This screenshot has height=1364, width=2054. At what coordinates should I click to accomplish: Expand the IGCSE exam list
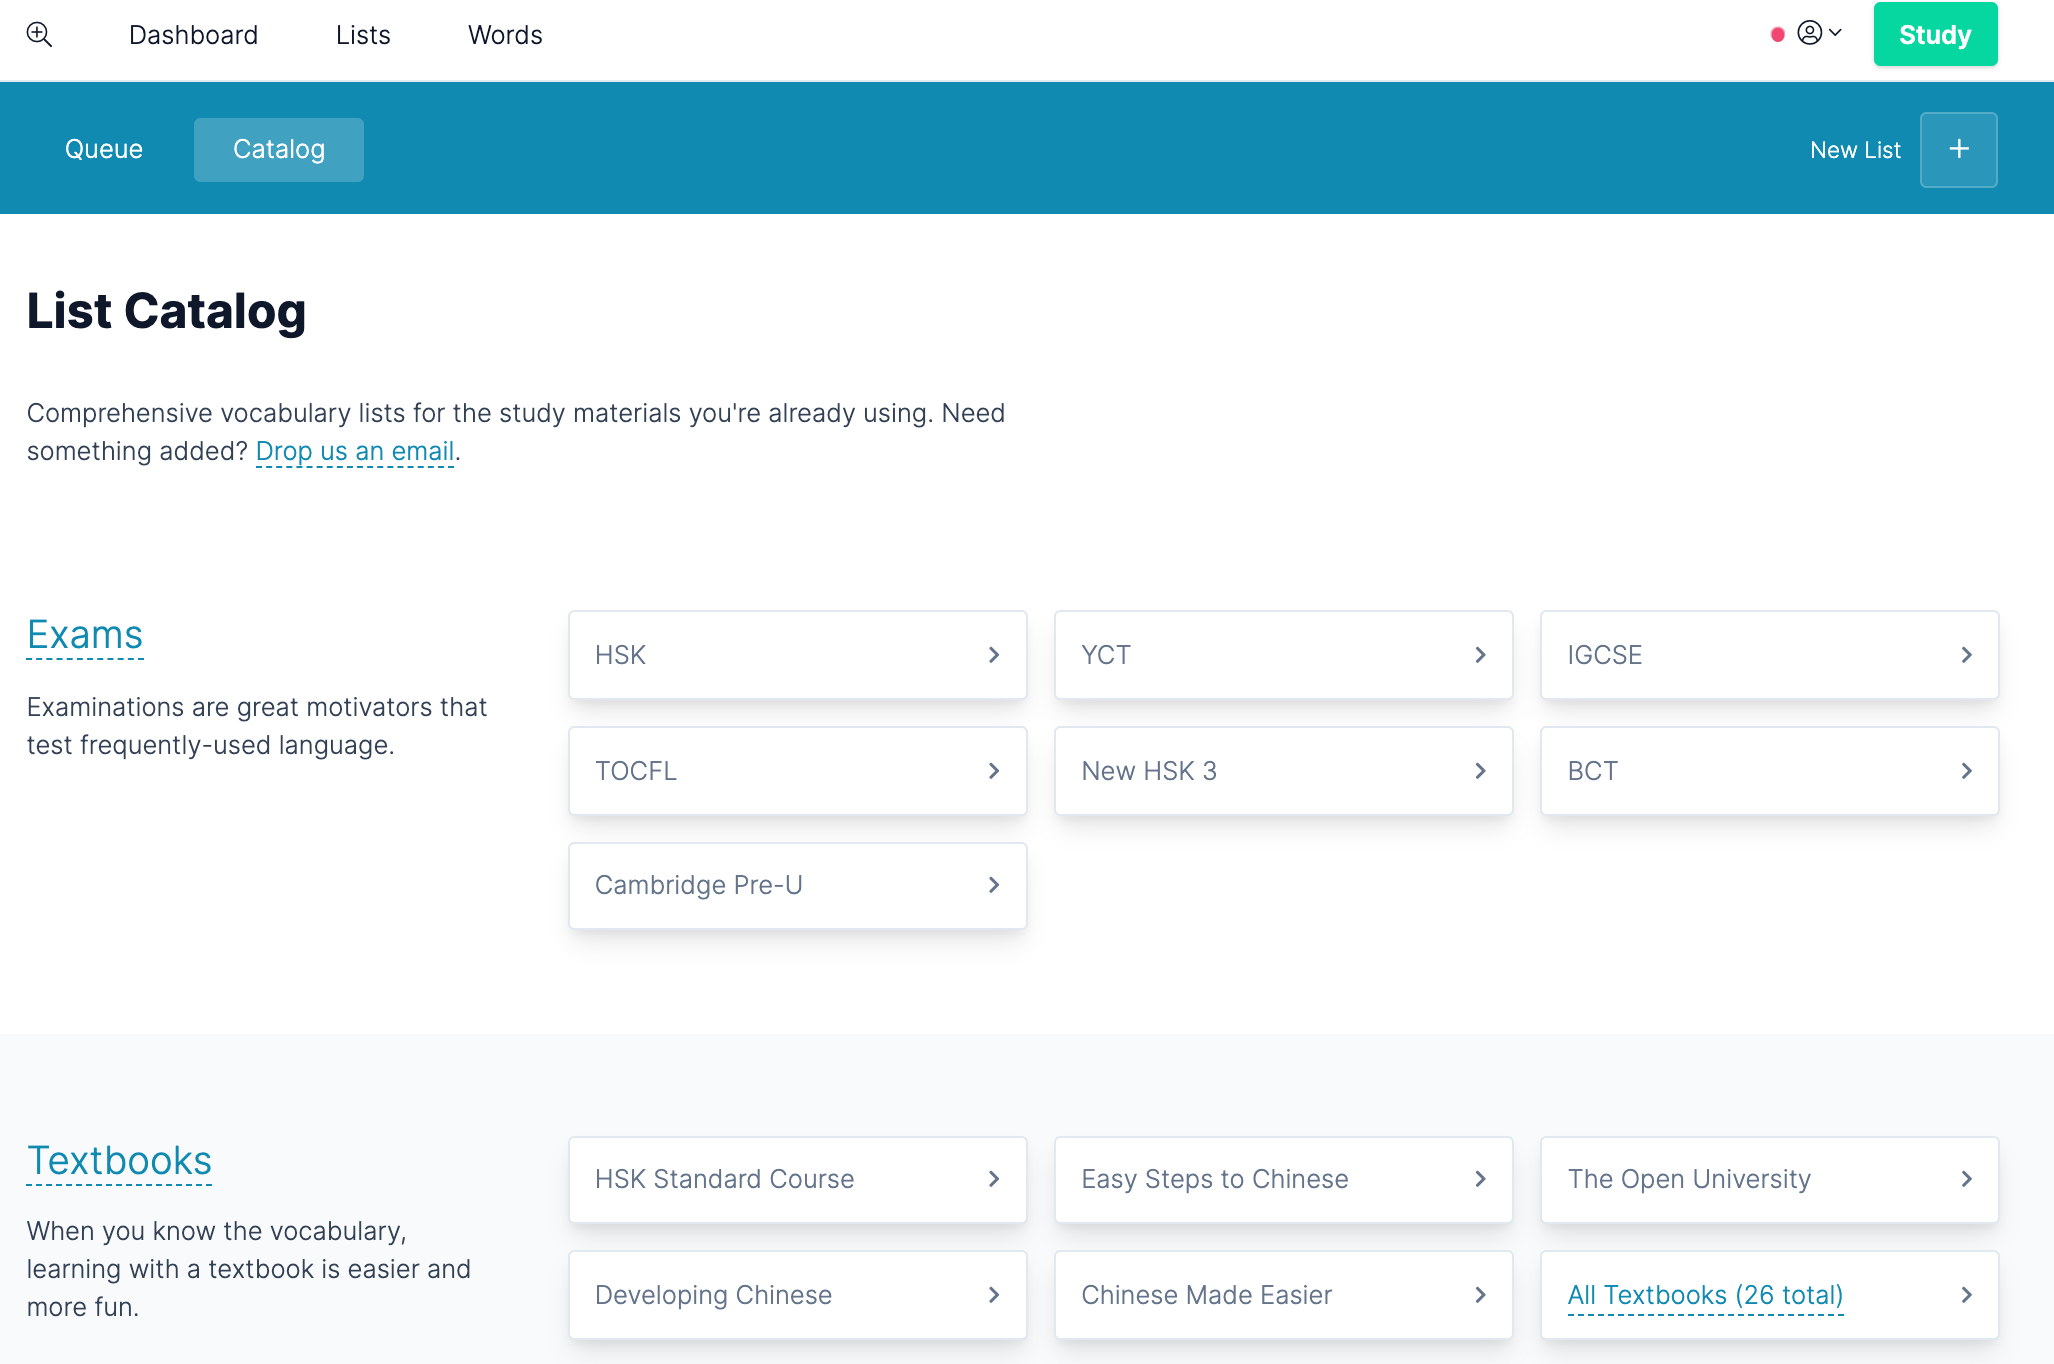click(1771, 656)
